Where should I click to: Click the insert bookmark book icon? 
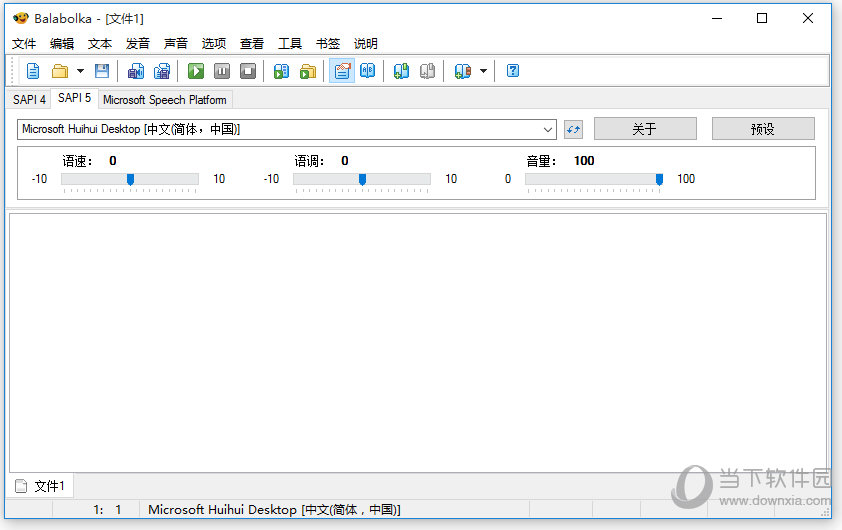pos(401,71)
